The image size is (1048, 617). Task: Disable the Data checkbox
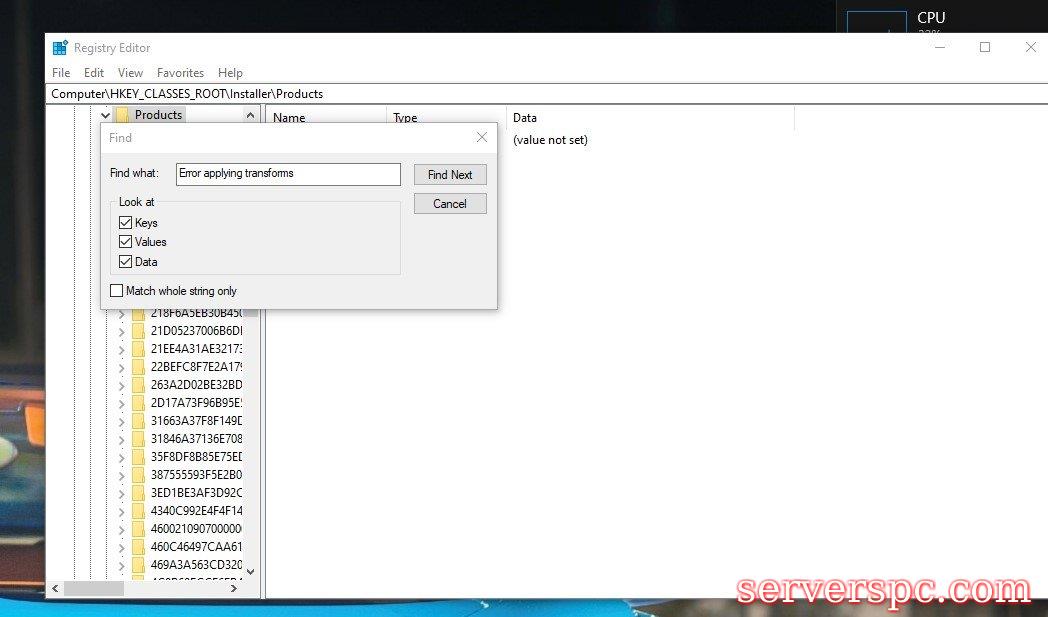point(125,262)
